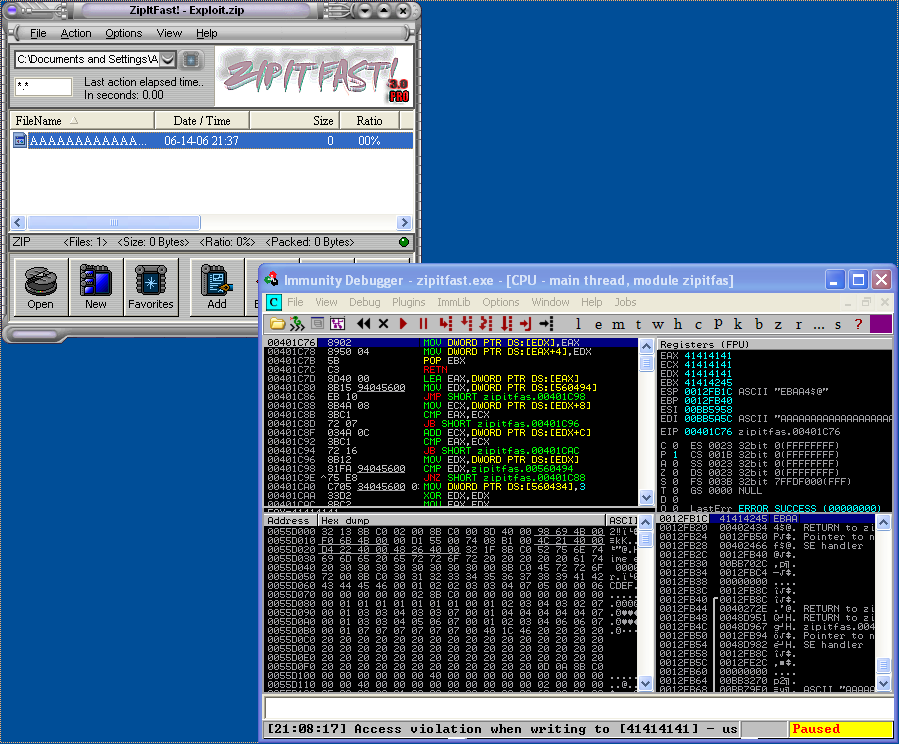Click right arrow of ZipItFast horizontal scrollbar
899x744 pixels.
(x=404, y=222)
